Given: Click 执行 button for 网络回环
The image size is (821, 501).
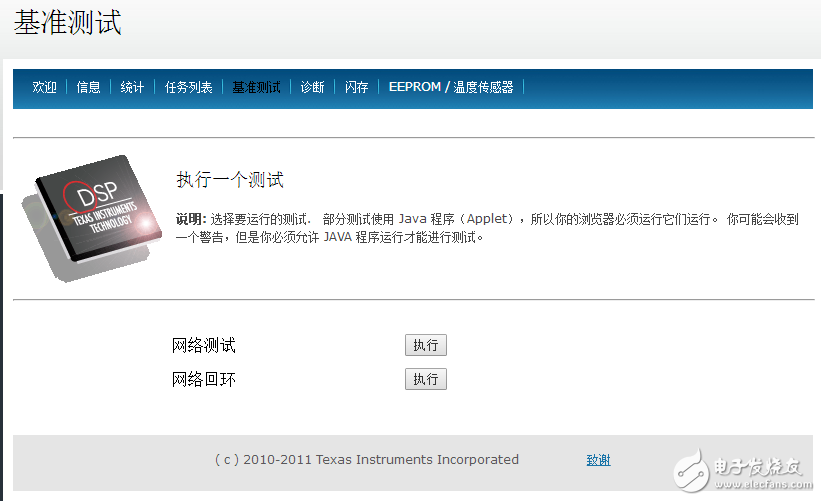Looking at the screenshot, I should pos(426,379).
